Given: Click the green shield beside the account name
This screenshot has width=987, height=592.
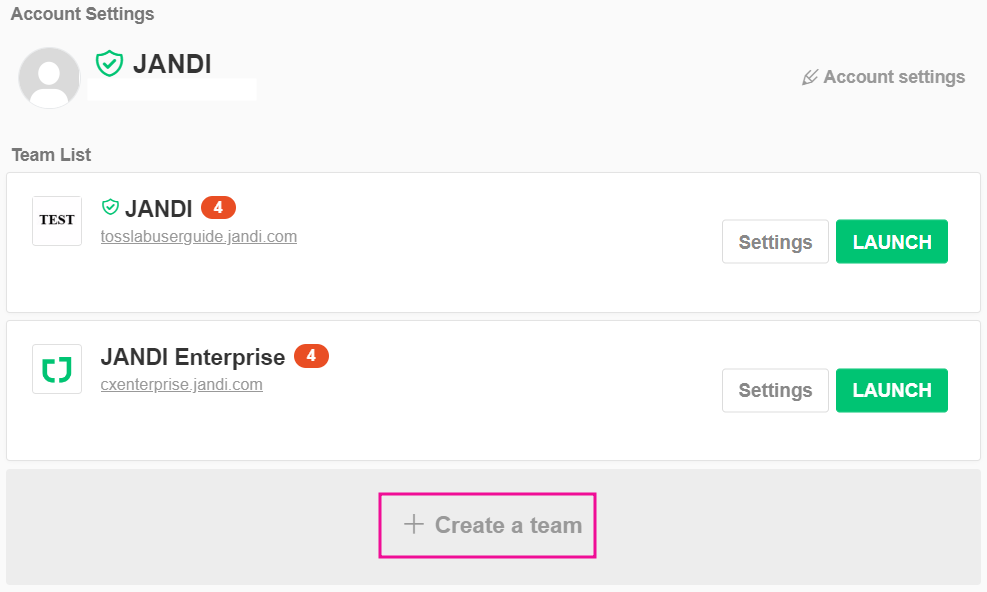Looking at the screenshot, I should click(109, 64).
